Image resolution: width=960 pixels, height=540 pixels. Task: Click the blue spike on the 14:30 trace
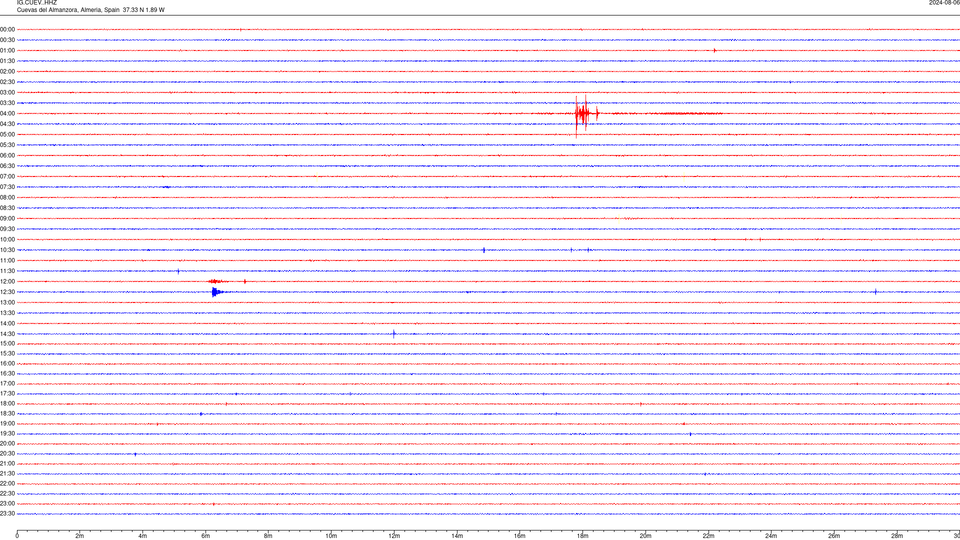pos(394,334)
